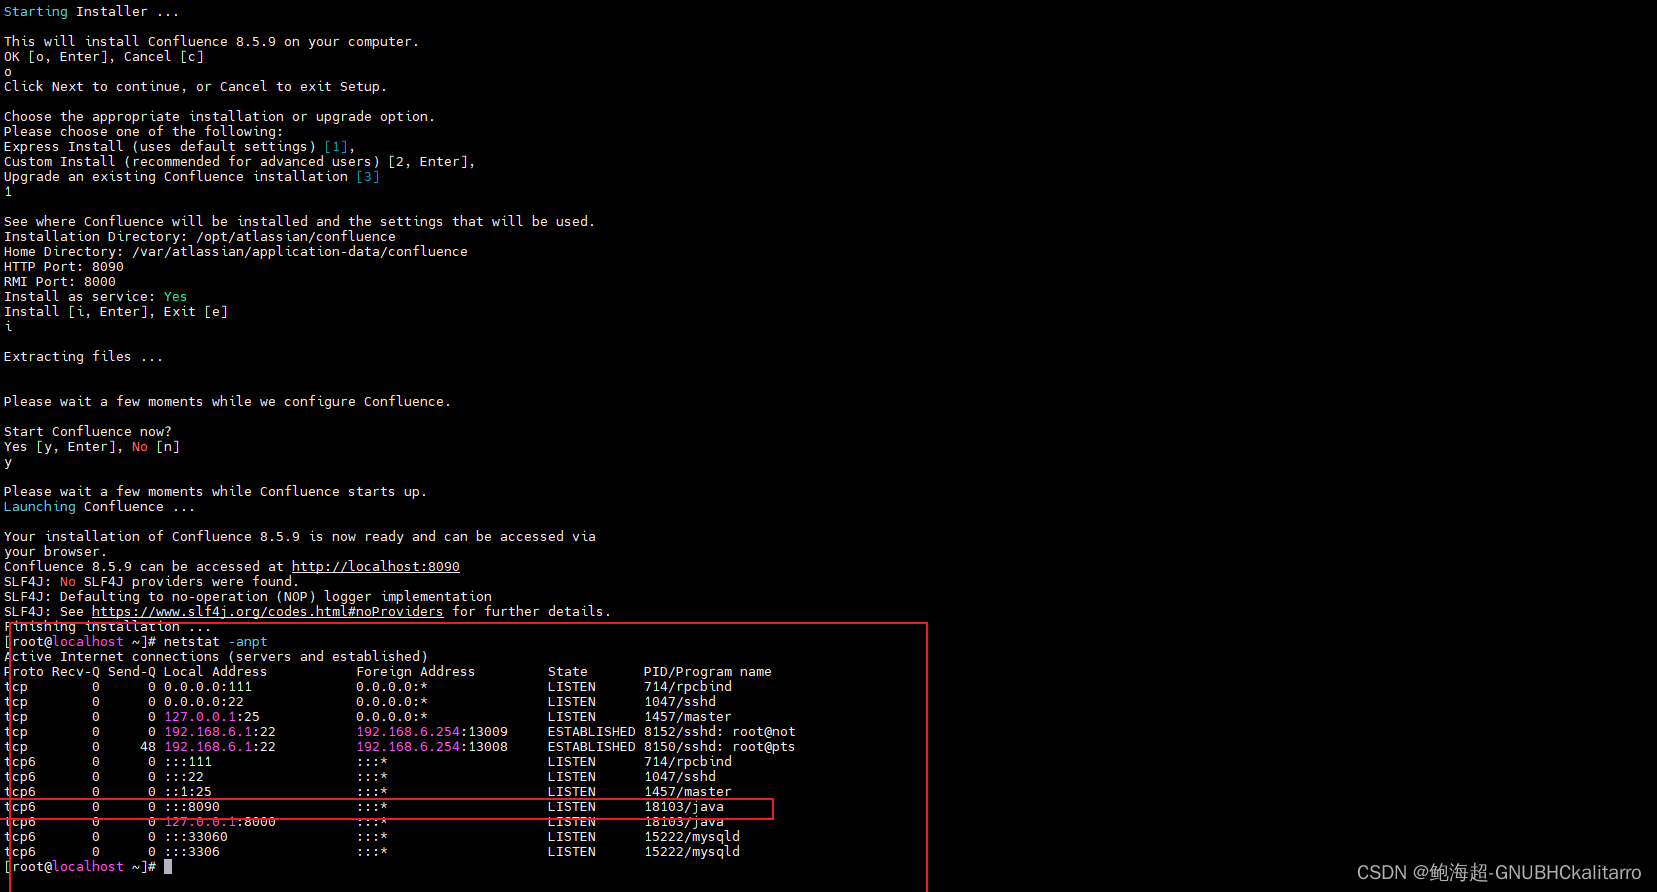Select the :::3306 local address
Viewport: 1657px width, 892px height.
[192, 851]
